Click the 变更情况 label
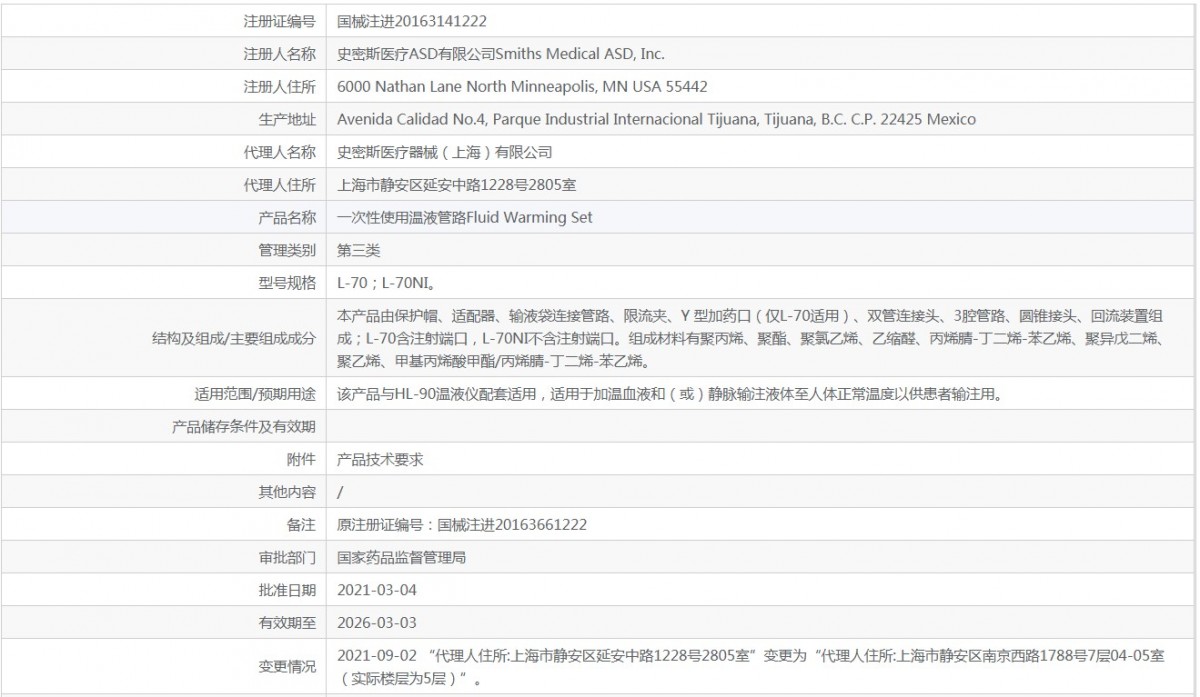The image size is (1200, 697). point(287,667)
